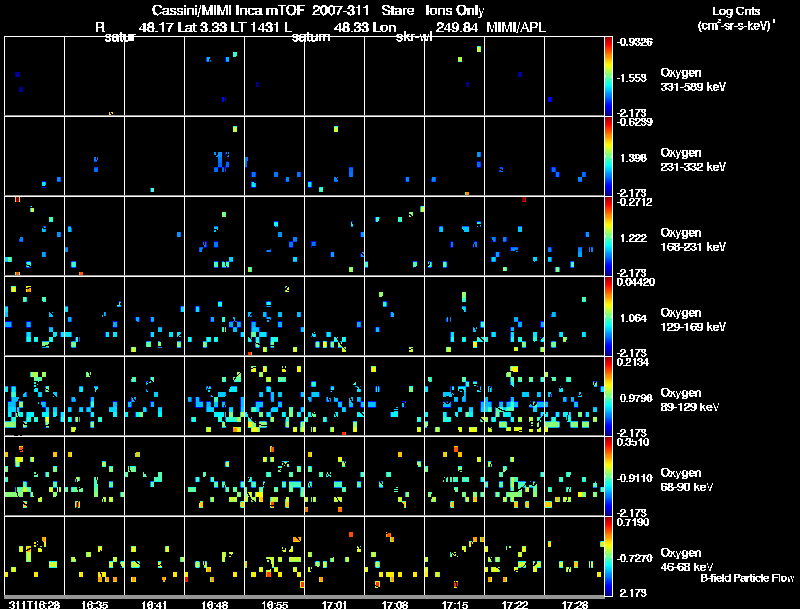800x609 pixels.
Task: Click the '16:48' time axis label
Action: [x=214, y=604]
